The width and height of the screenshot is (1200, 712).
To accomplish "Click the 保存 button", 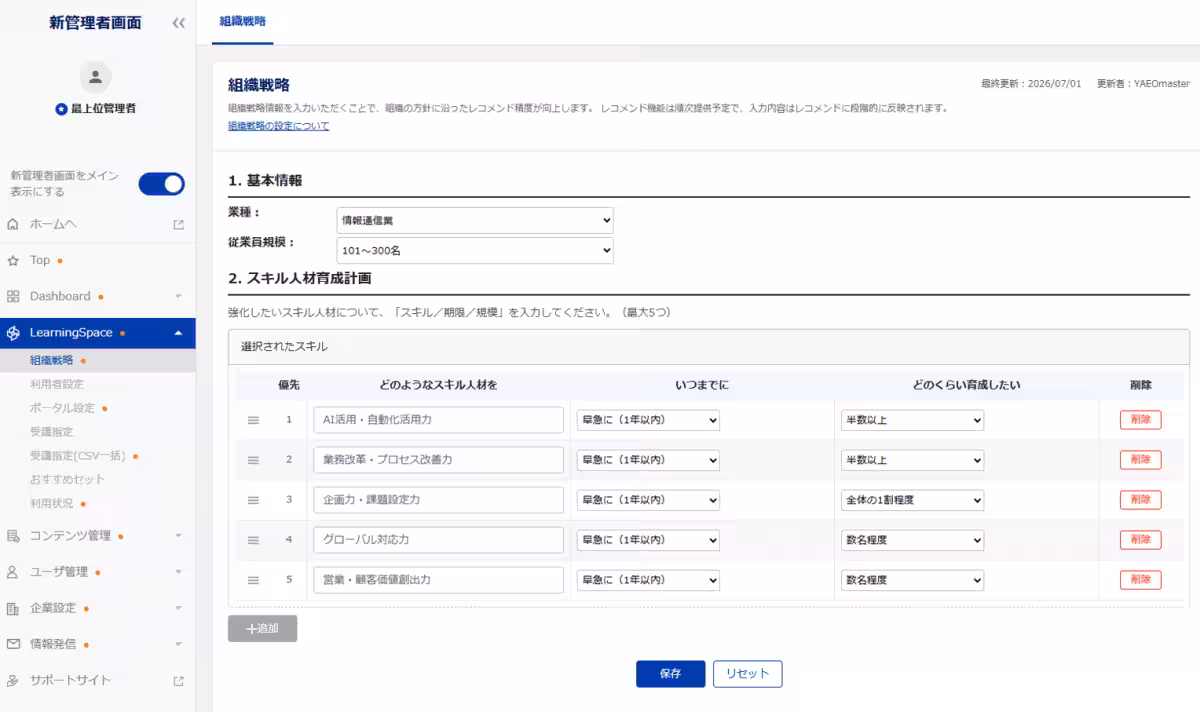I will (670, 674).
